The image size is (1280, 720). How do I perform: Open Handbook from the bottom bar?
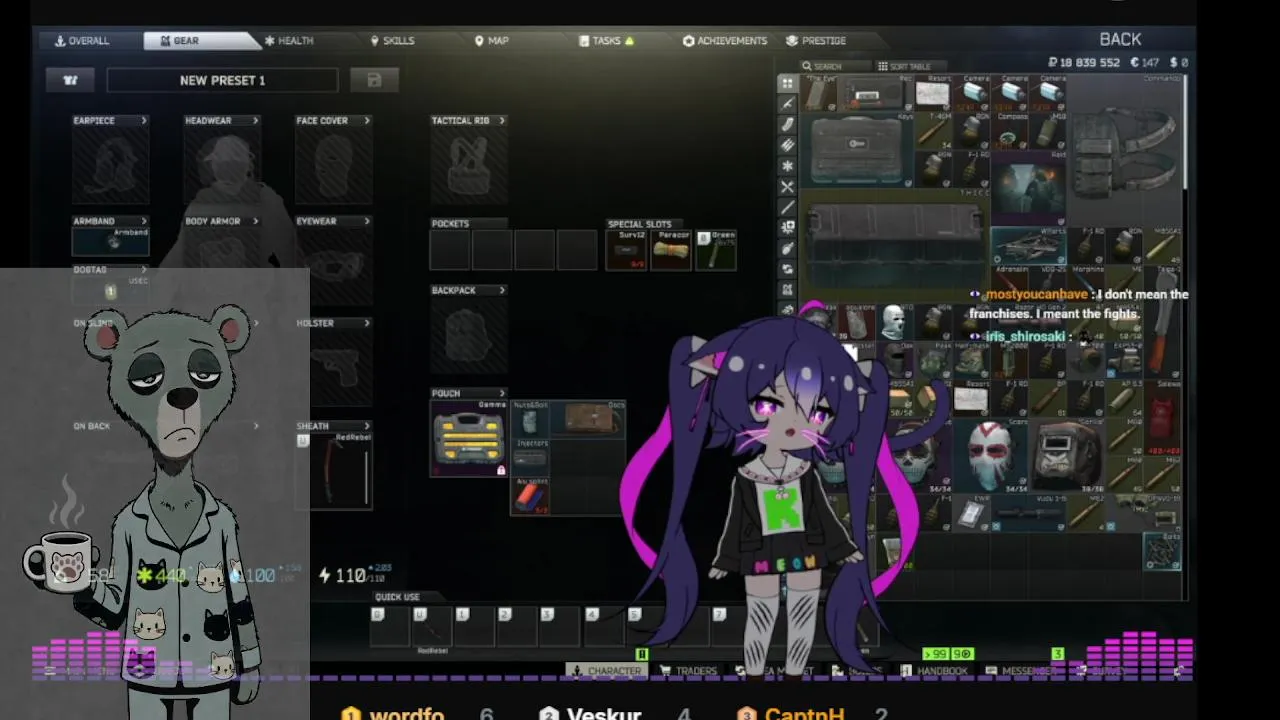[x=935, y=671]
